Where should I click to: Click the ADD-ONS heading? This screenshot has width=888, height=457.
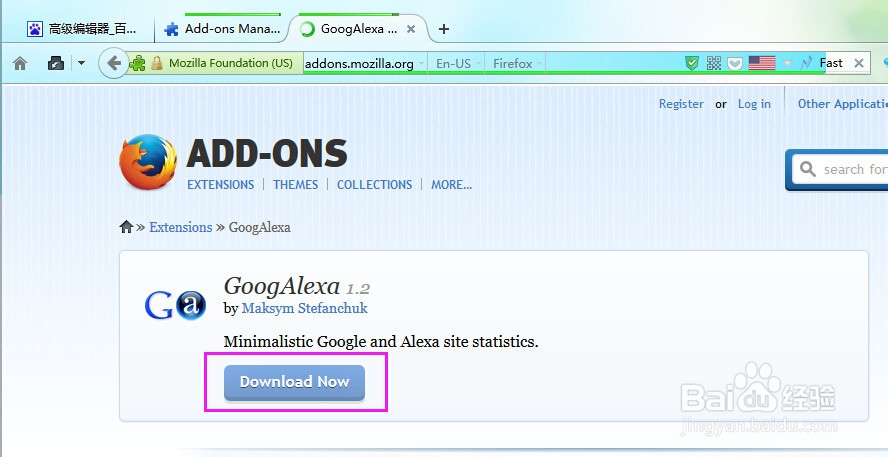pyautogui.click(x=267, y=153)
